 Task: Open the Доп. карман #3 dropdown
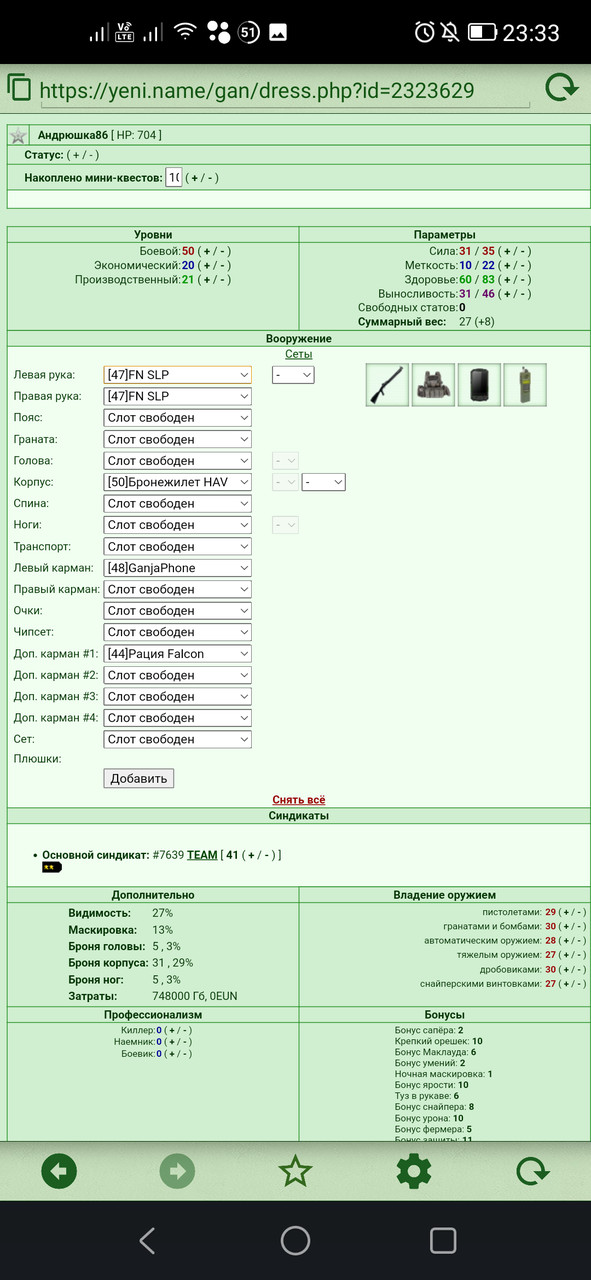(178, 696)
